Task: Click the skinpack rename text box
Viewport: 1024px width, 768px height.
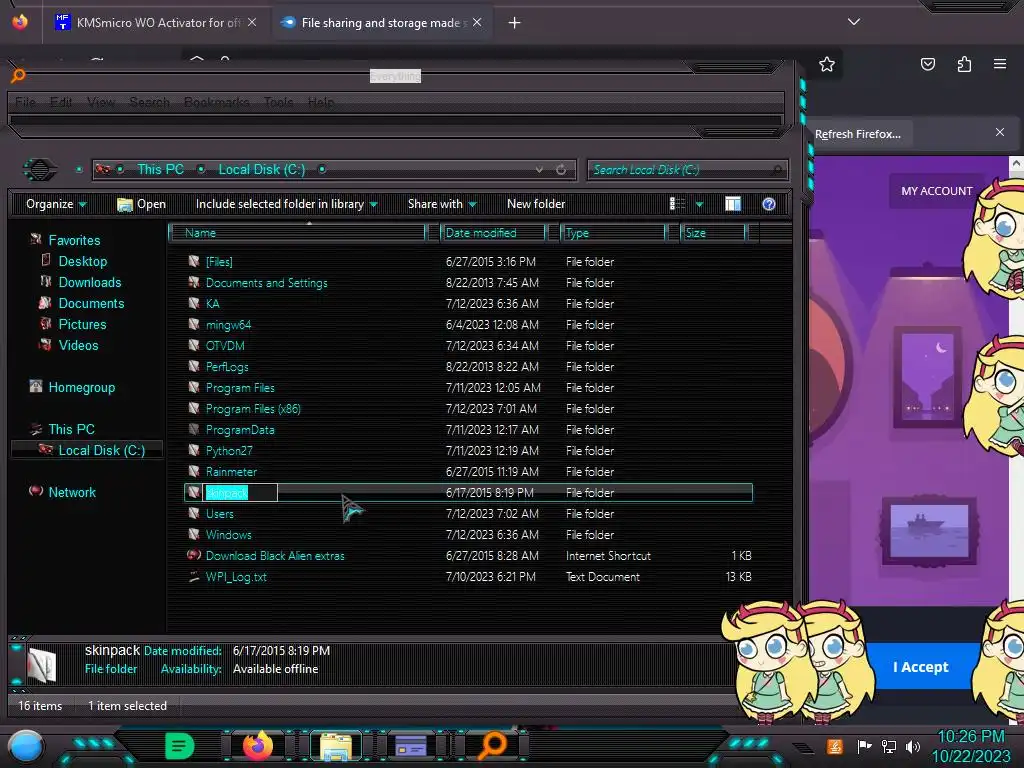Action: click(x=241, y=492)
